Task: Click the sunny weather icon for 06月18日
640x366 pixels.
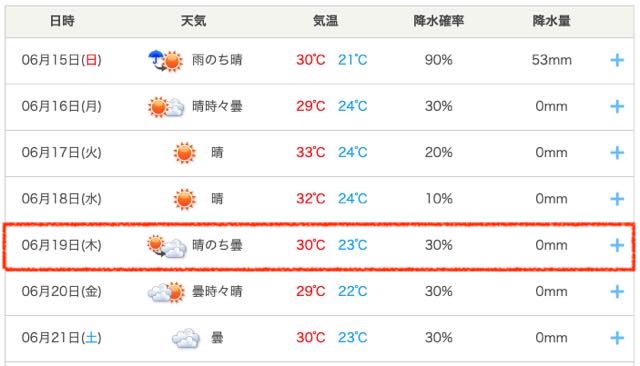Action: pyautogui.click(x=184, y=200)
